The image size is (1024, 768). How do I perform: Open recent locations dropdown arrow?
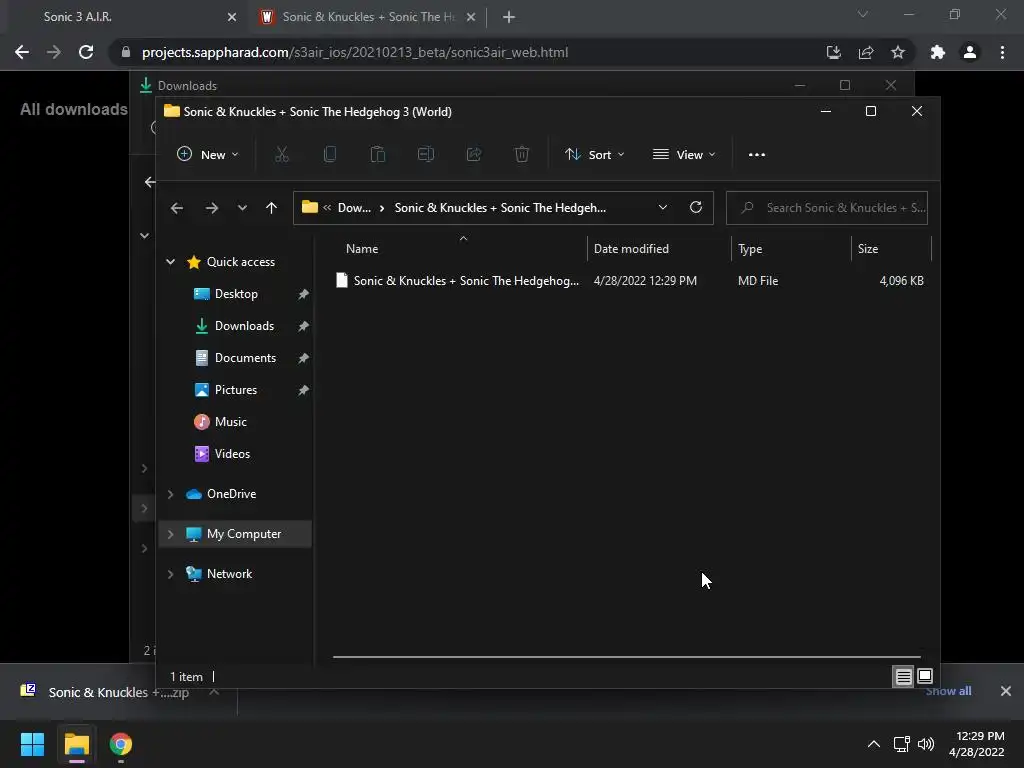[242, 208]
